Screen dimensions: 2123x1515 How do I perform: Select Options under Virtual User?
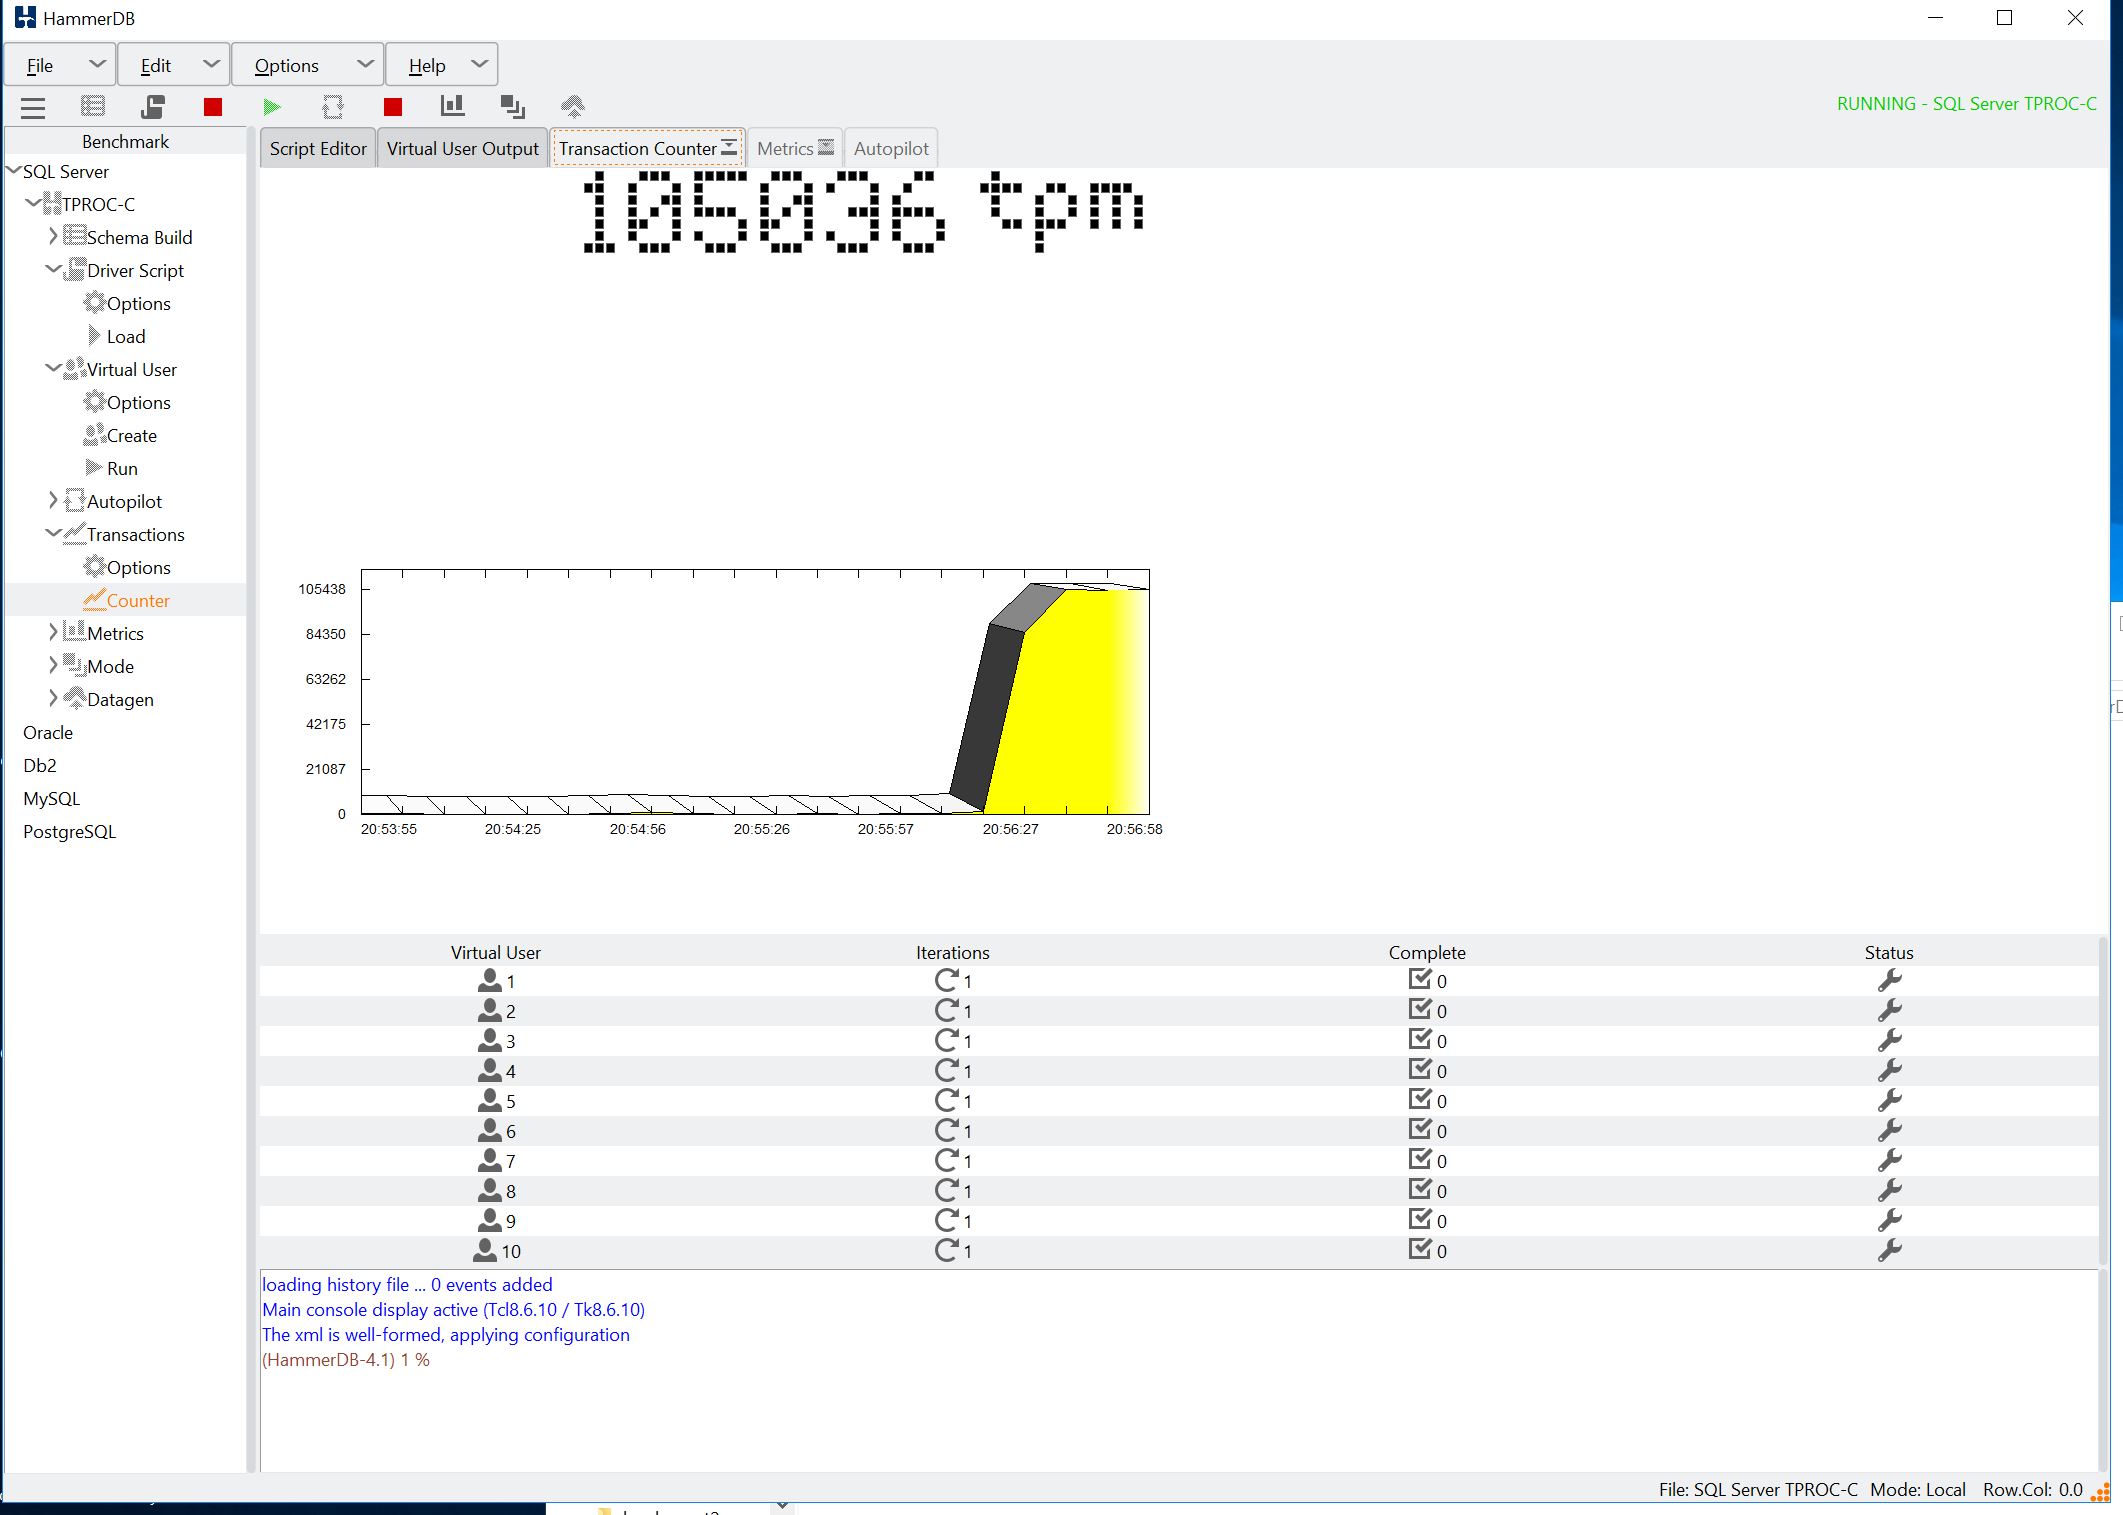[x=138, y=402]
